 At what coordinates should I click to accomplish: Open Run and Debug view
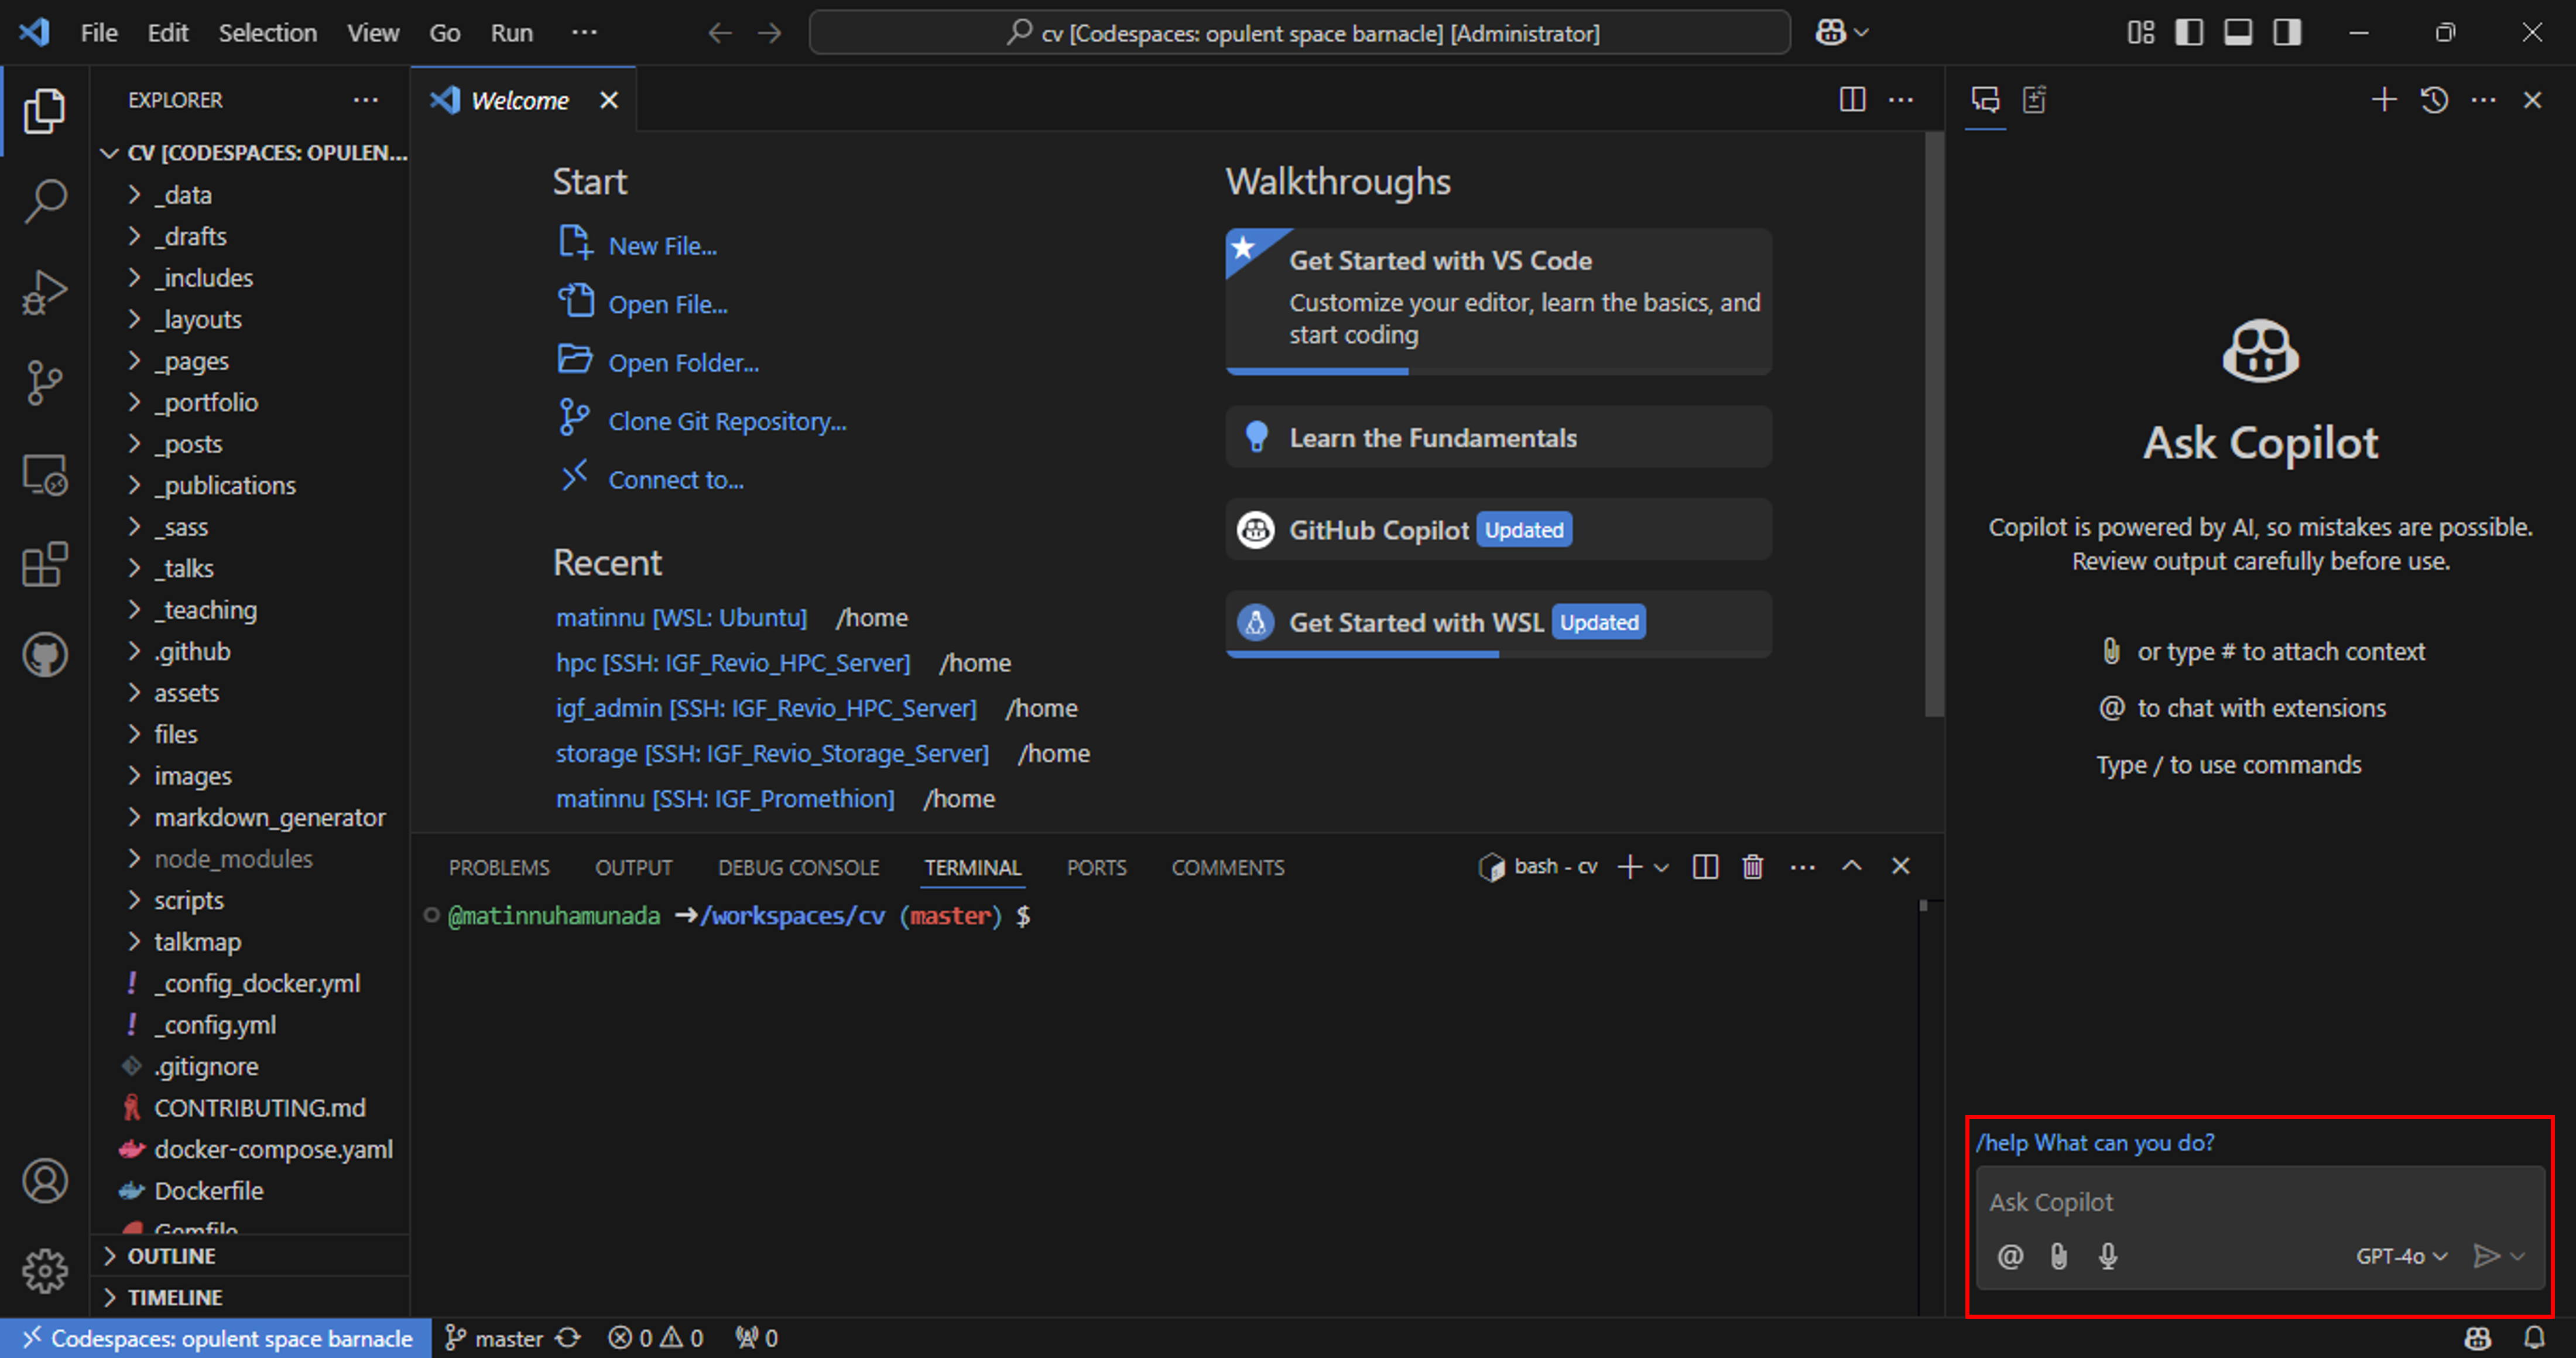[x=45, y=292]
